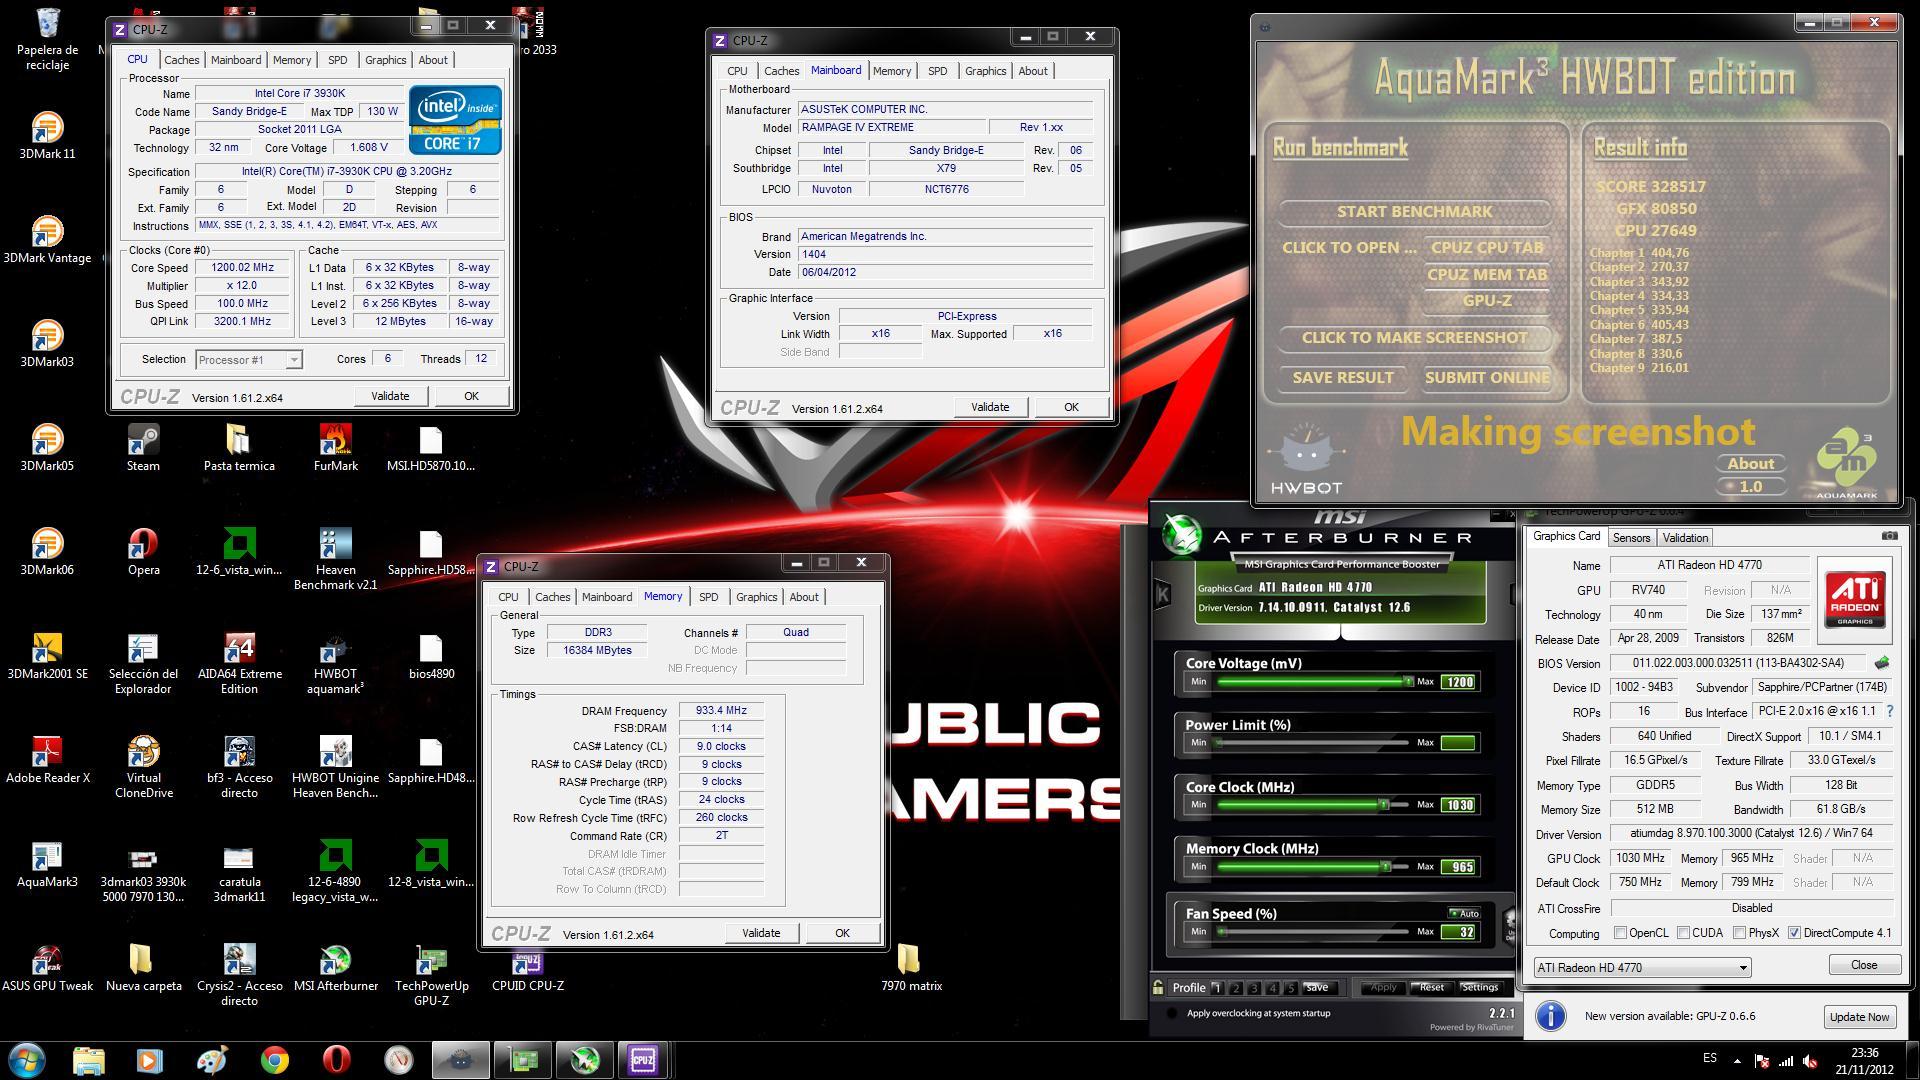Click GPU-Z BIOS save chip icon

(1882, 663)
